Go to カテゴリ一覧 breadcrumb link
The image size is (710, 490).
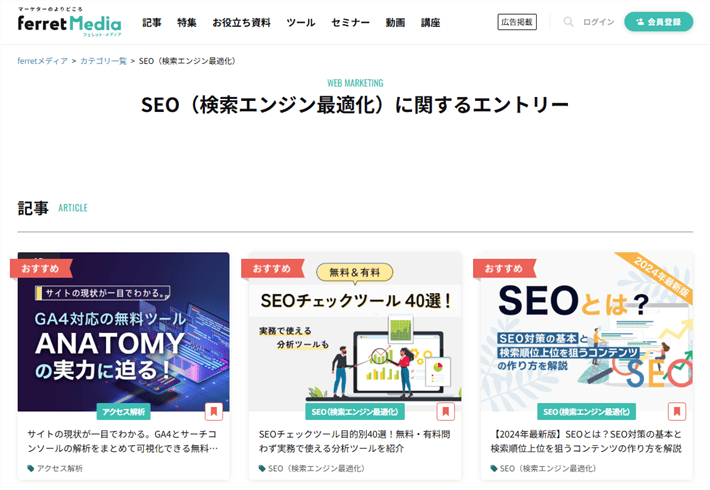coord(103,61)
